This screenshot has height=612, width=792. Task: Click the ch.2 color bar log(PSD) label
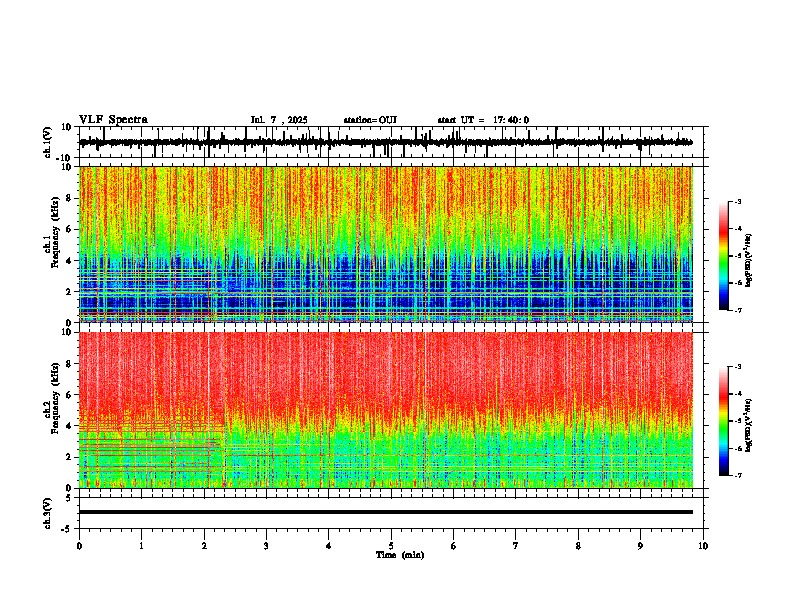click(749, 425)
